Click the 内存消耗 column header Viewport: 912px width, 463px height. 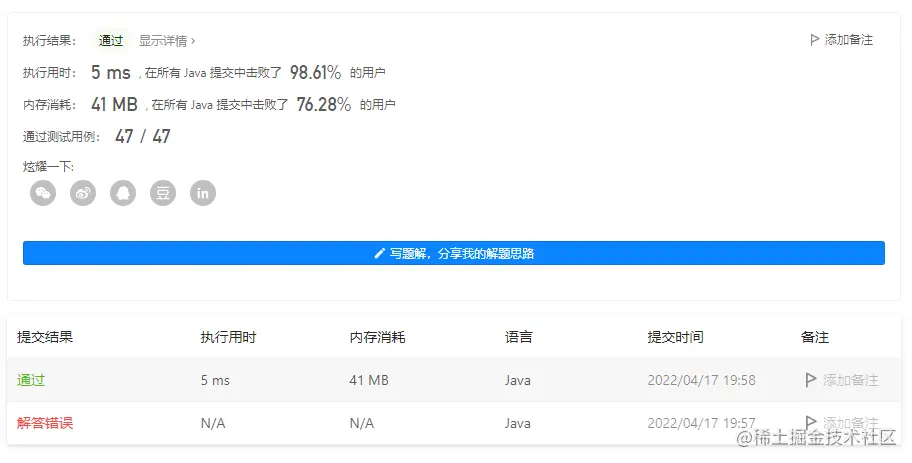tap(377, 337)
